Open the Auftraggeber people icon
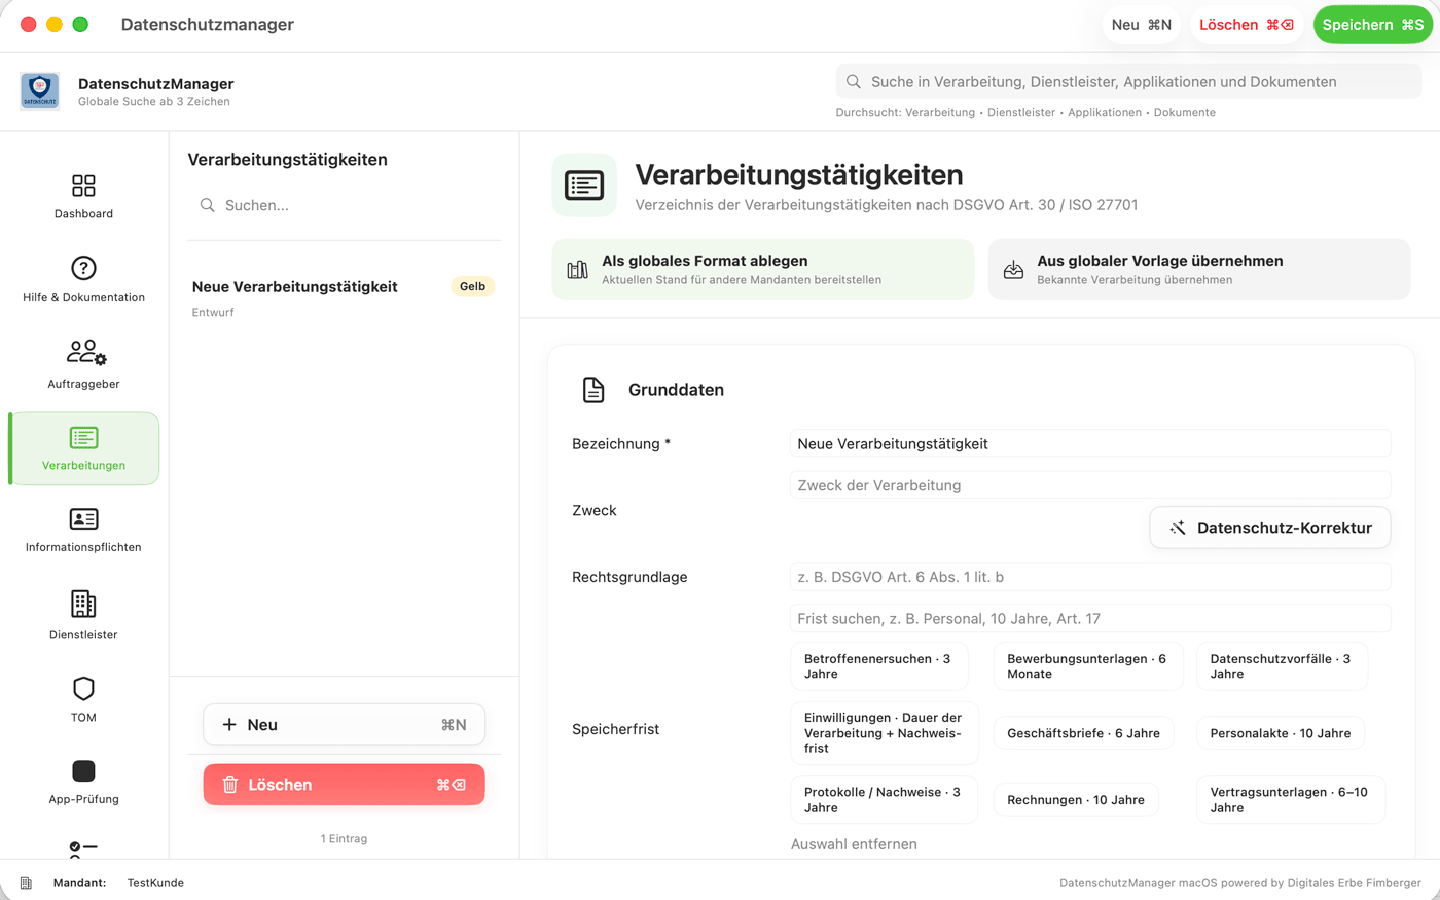 pyautogui.click(x=86, y=352)
